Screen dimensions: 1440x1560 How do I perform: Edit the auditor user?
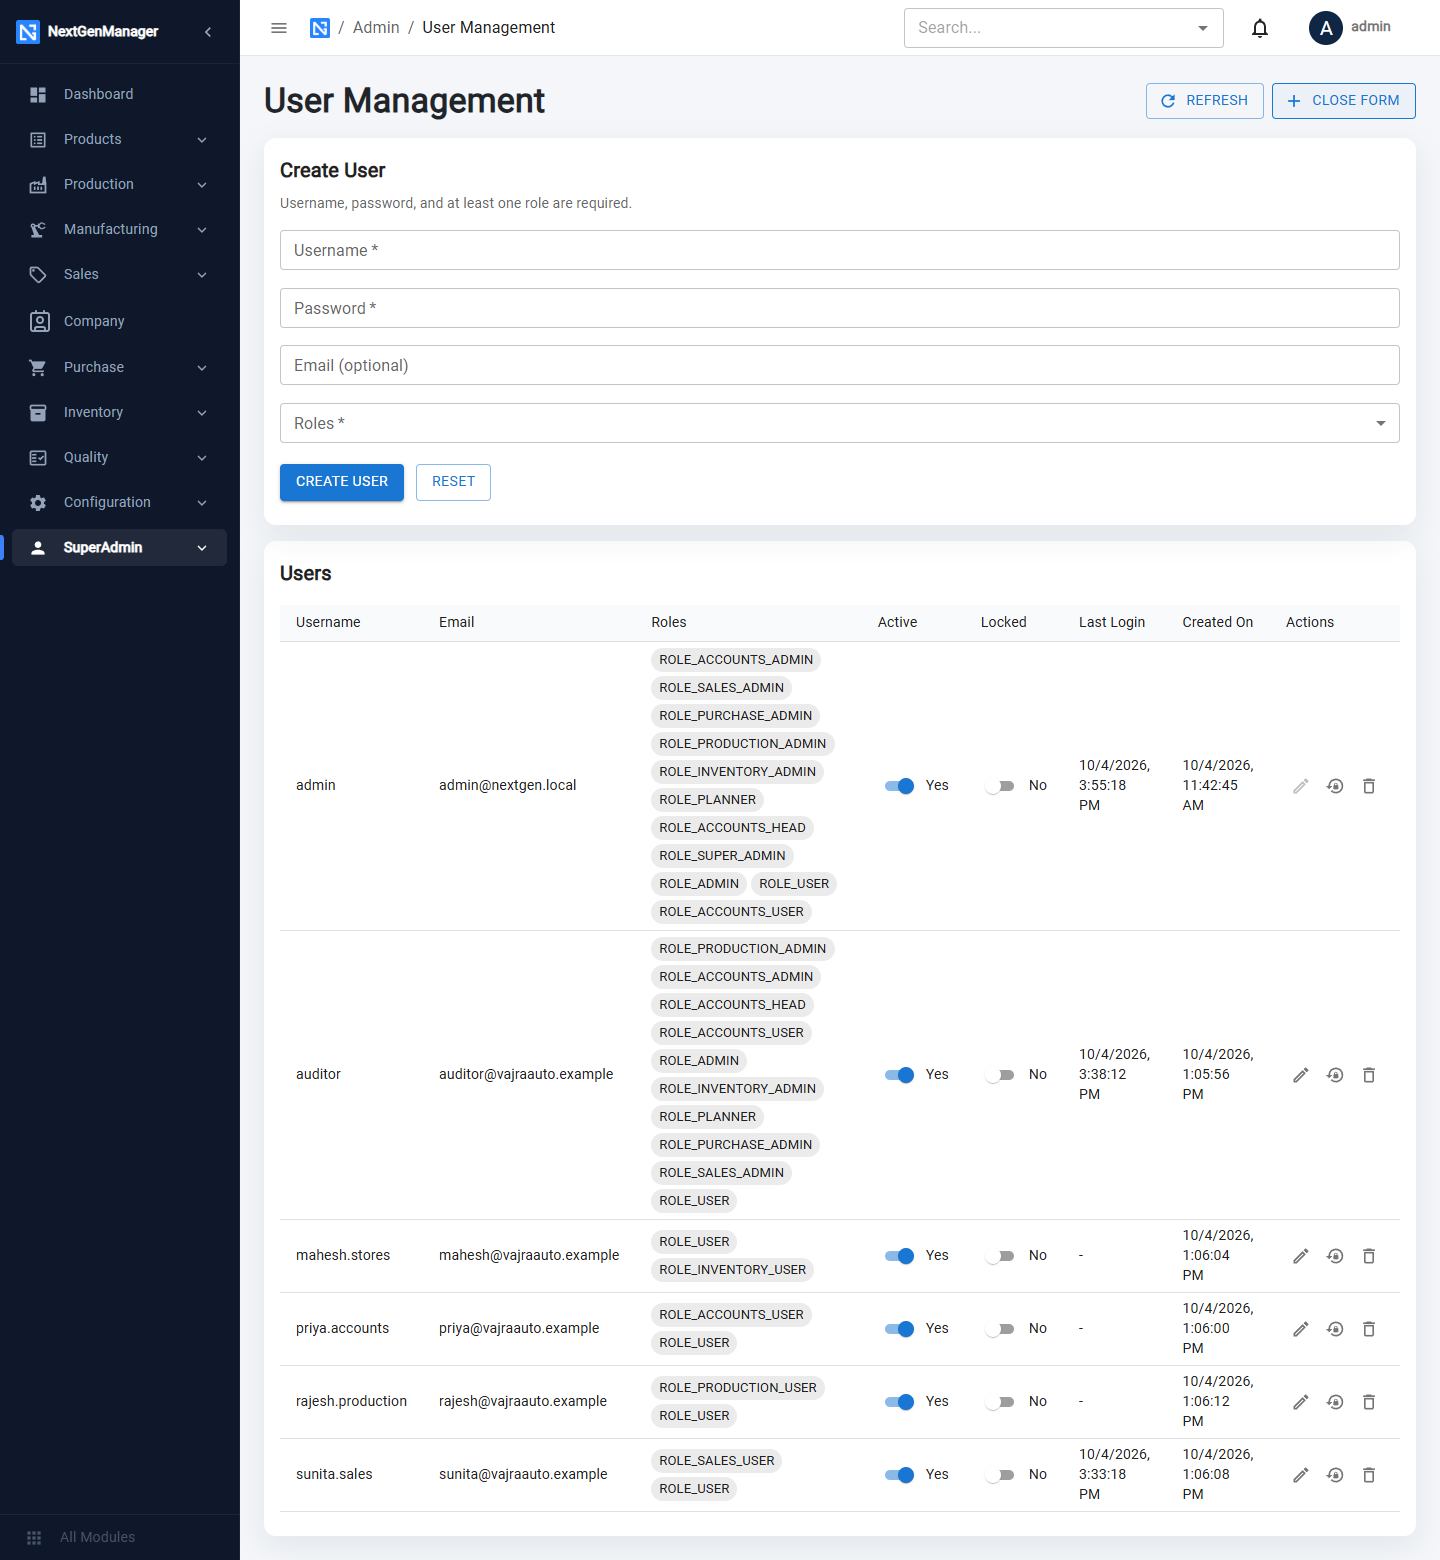(1301, 1075)
